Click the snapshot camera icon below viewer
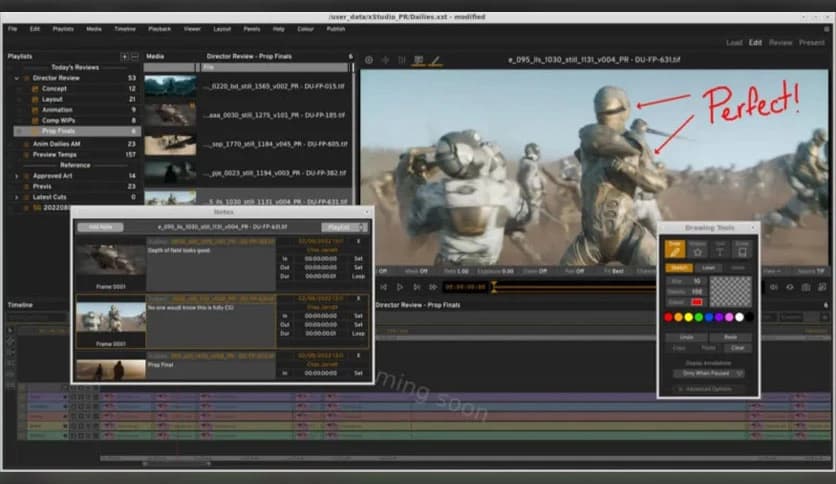Screen dimensions: 836x484 point(806,287)
